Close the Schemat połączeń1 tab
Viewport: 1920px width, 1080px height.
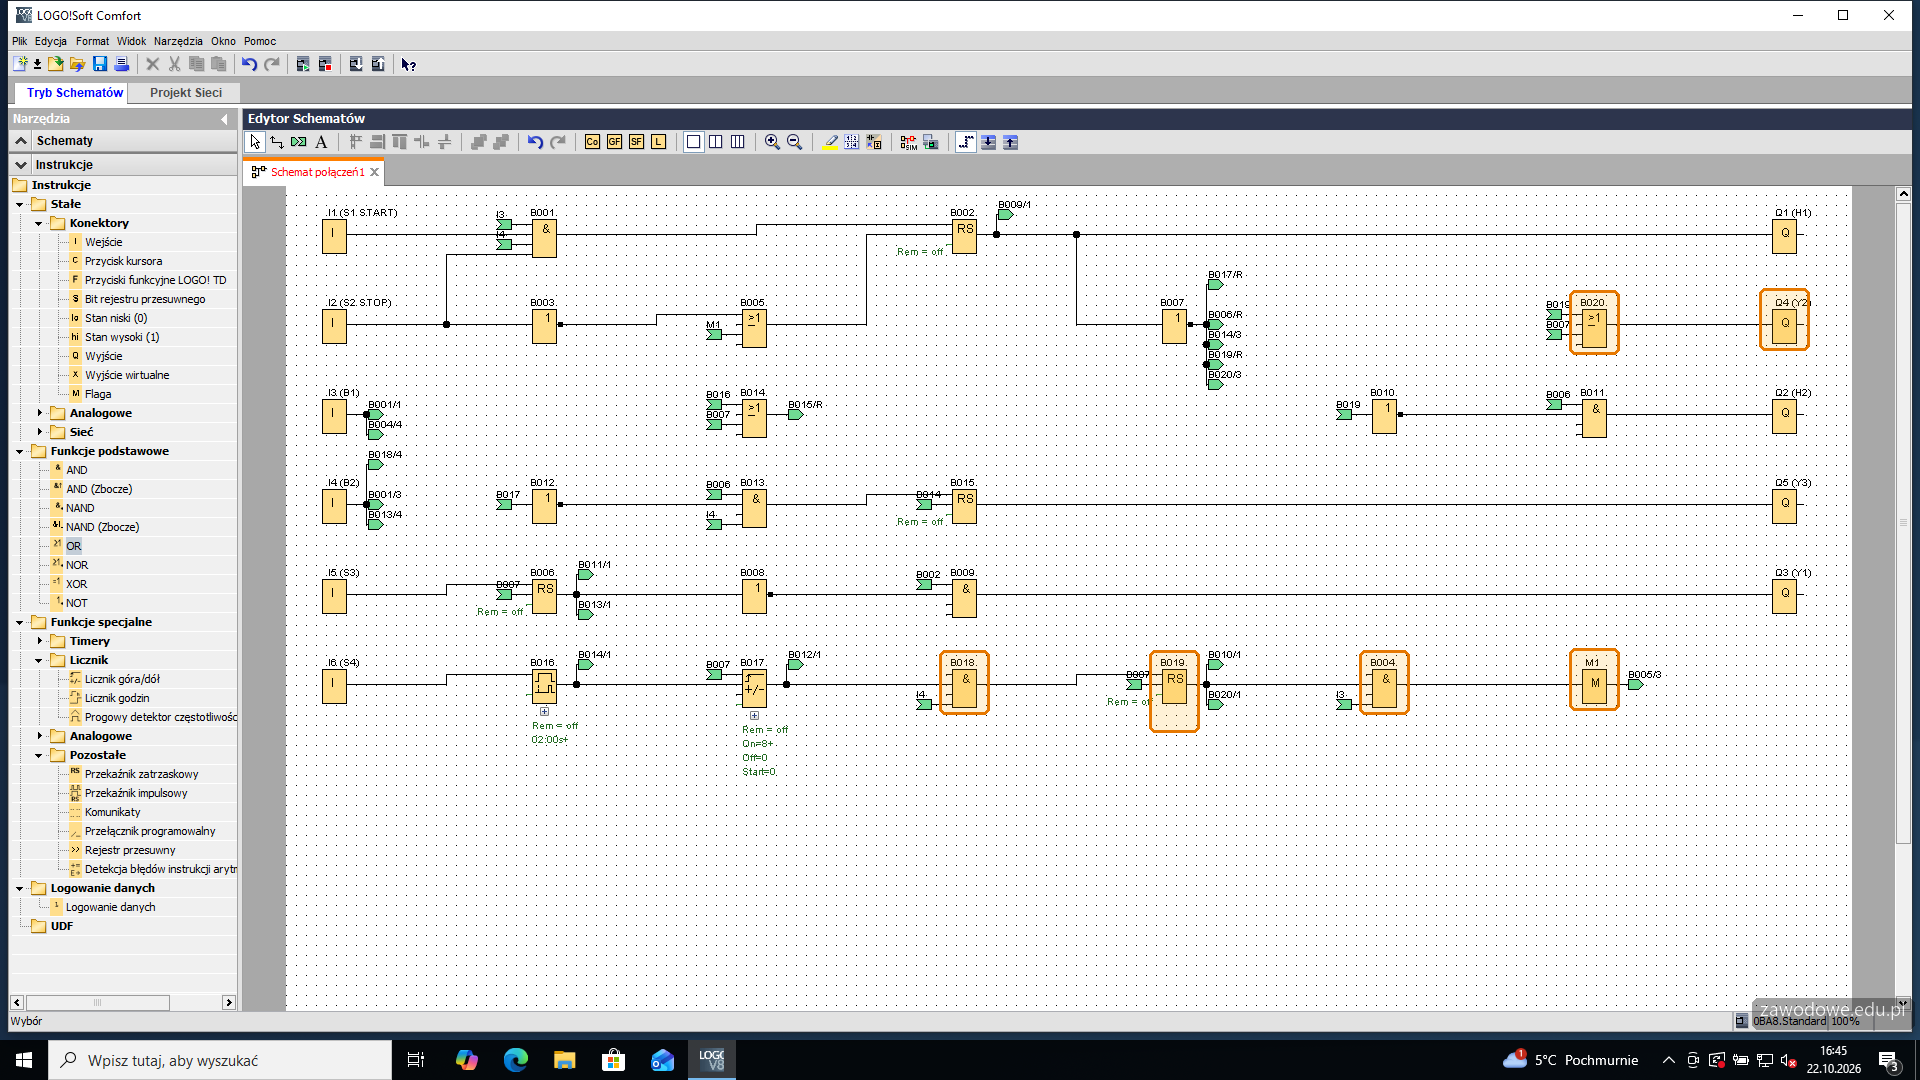(375, 172)
